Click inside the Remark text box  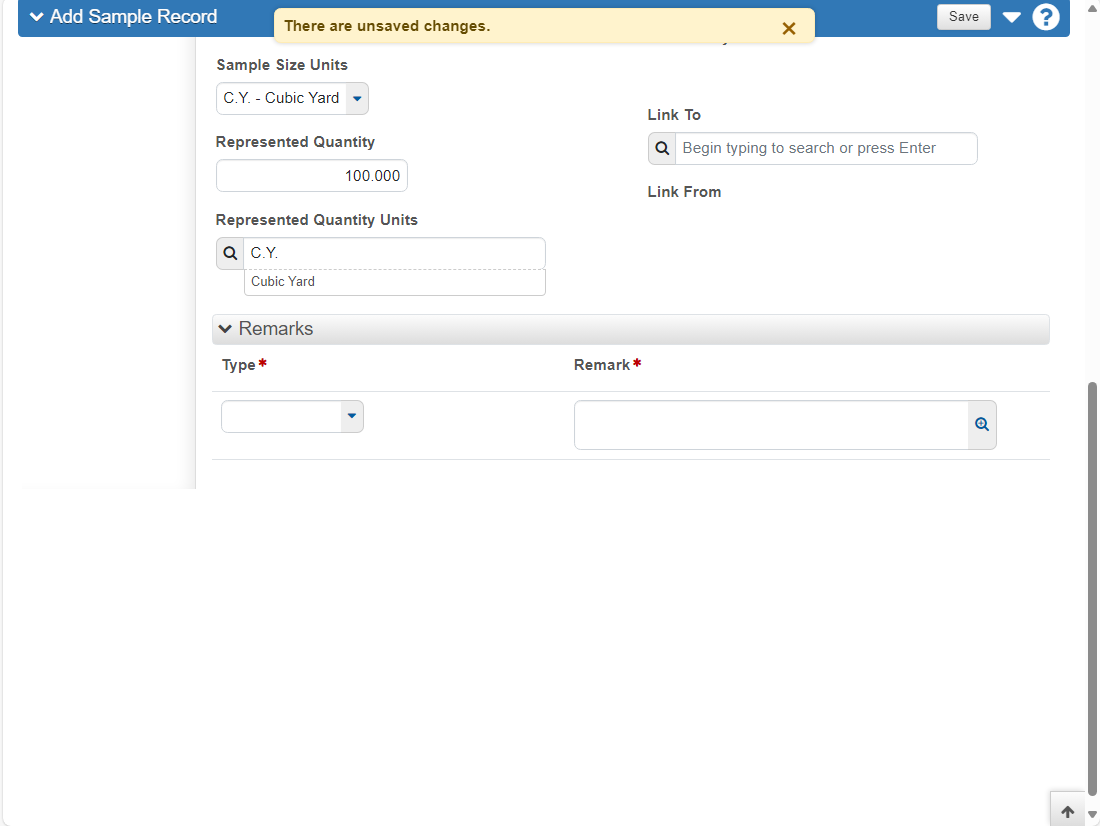coord(771,425)
